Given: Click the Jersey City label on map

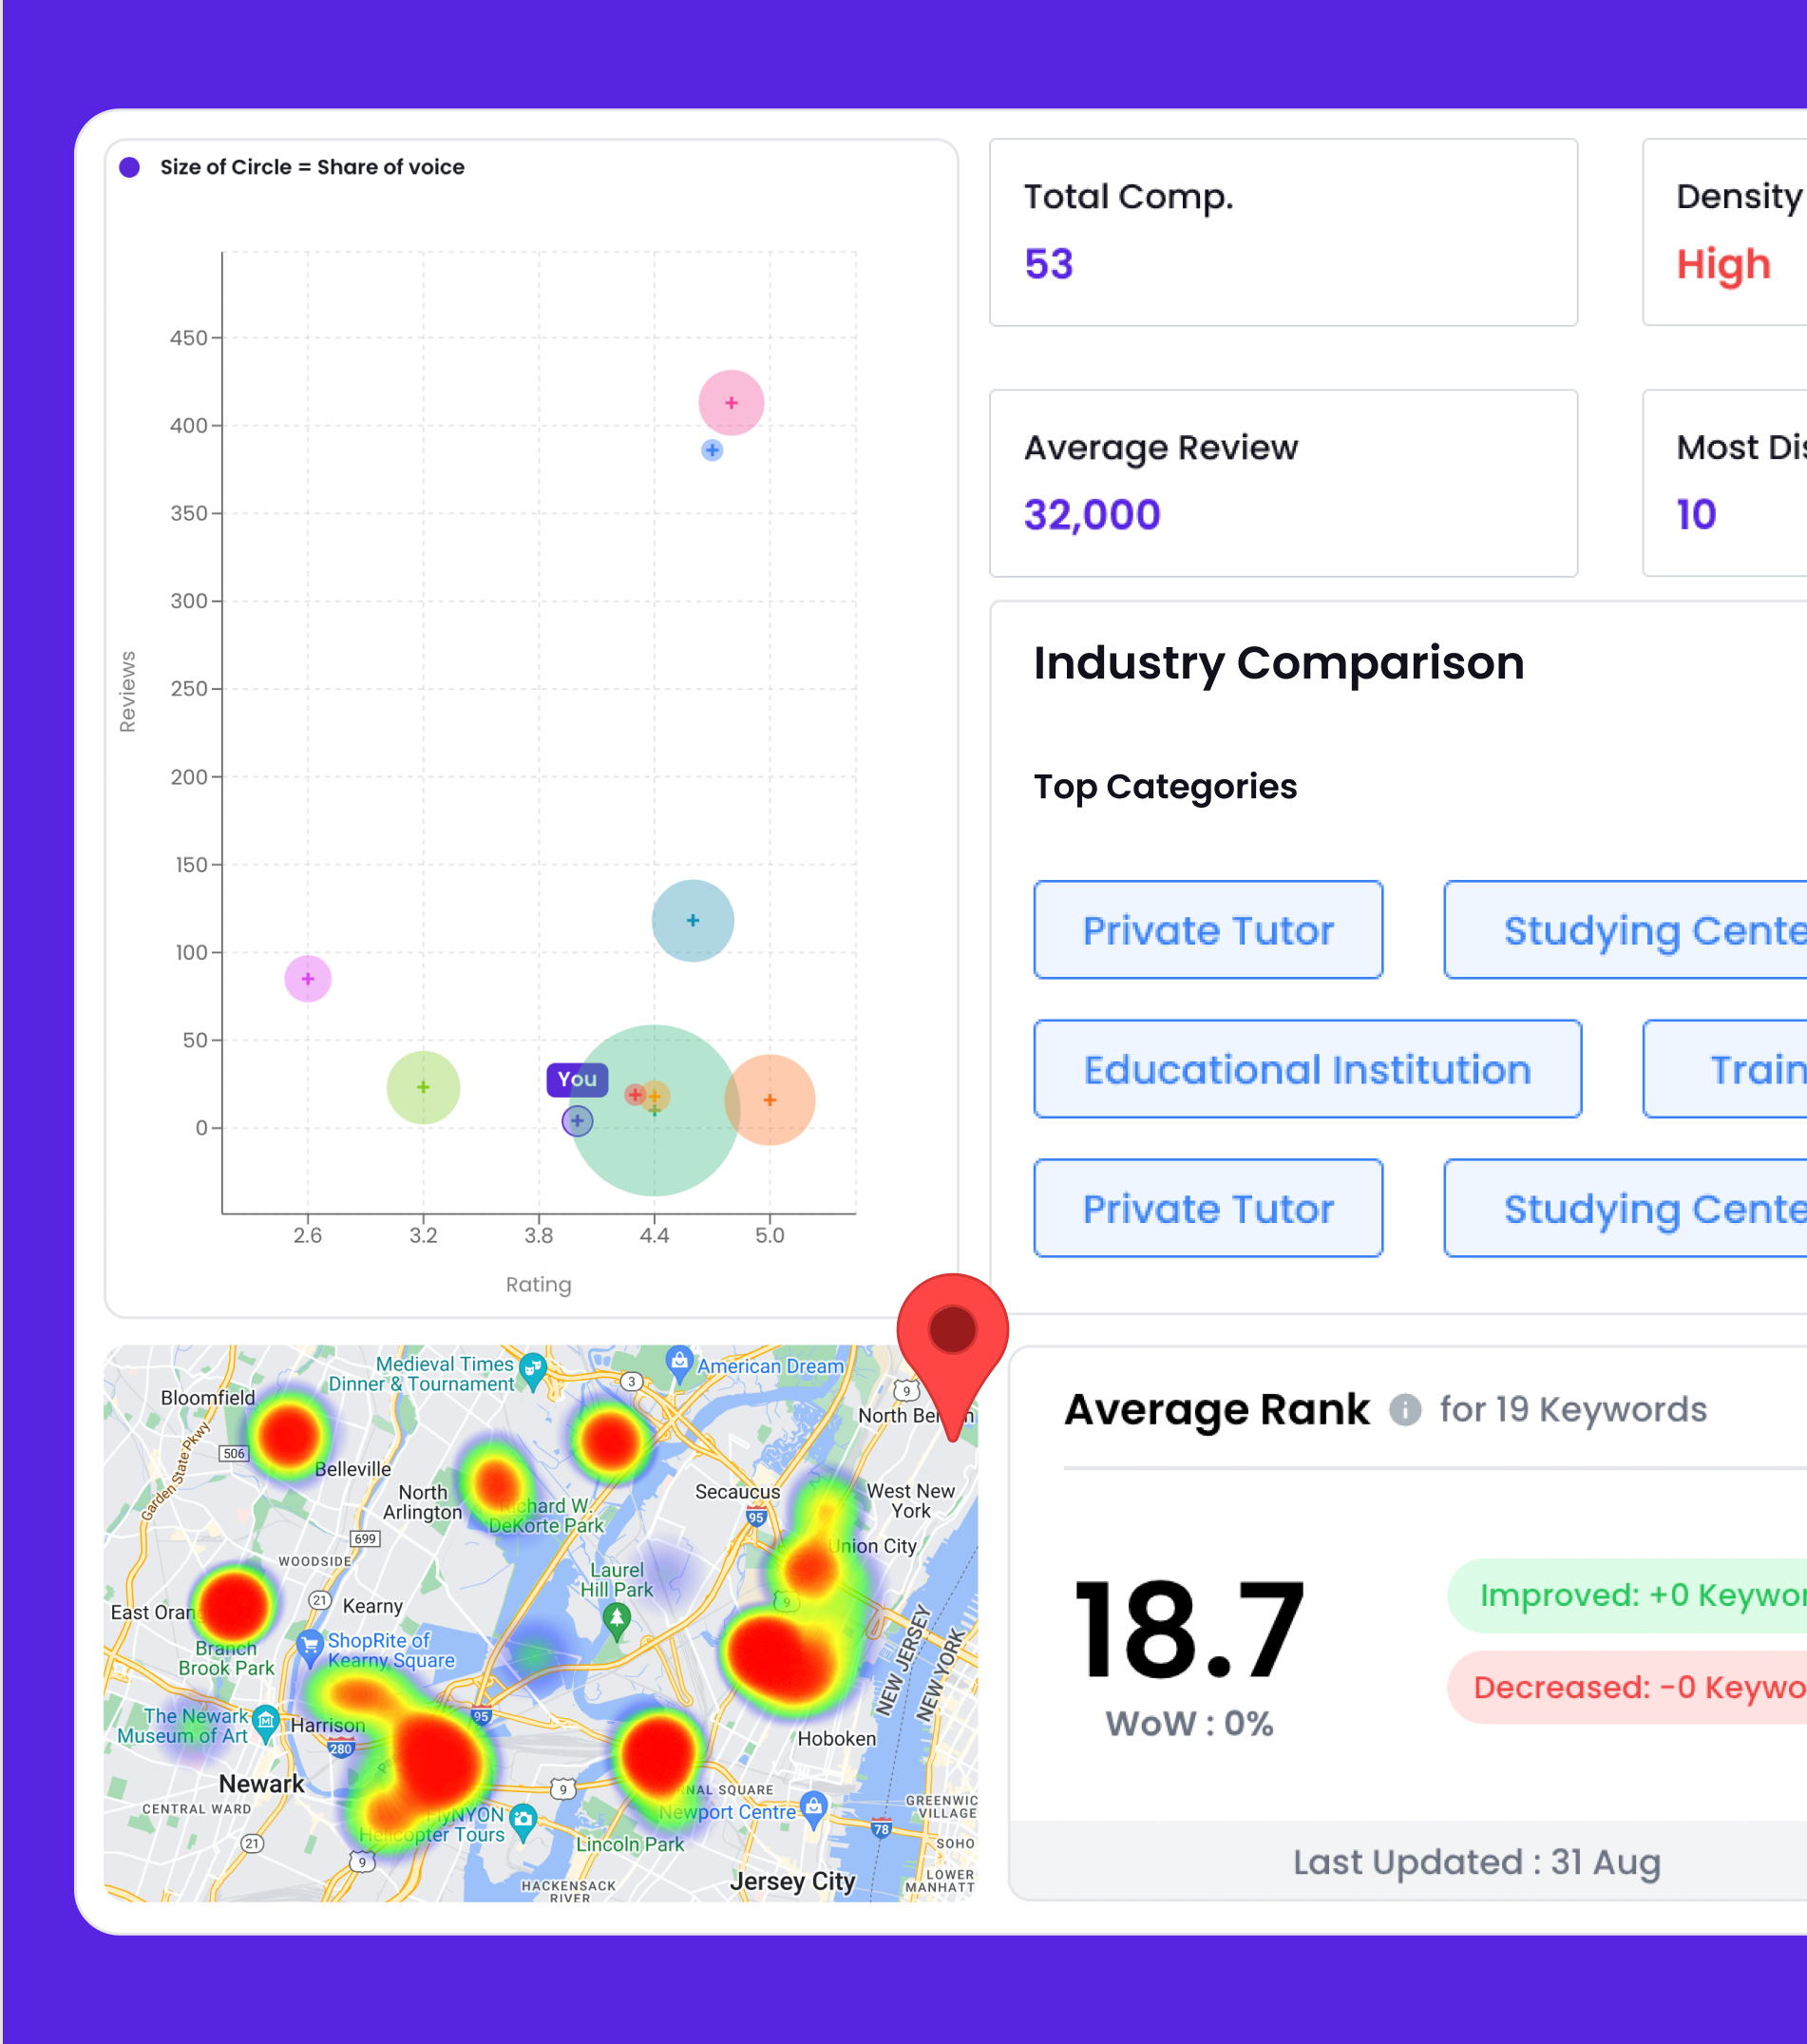Looking at the screenshot, I should coord(793,1881).
